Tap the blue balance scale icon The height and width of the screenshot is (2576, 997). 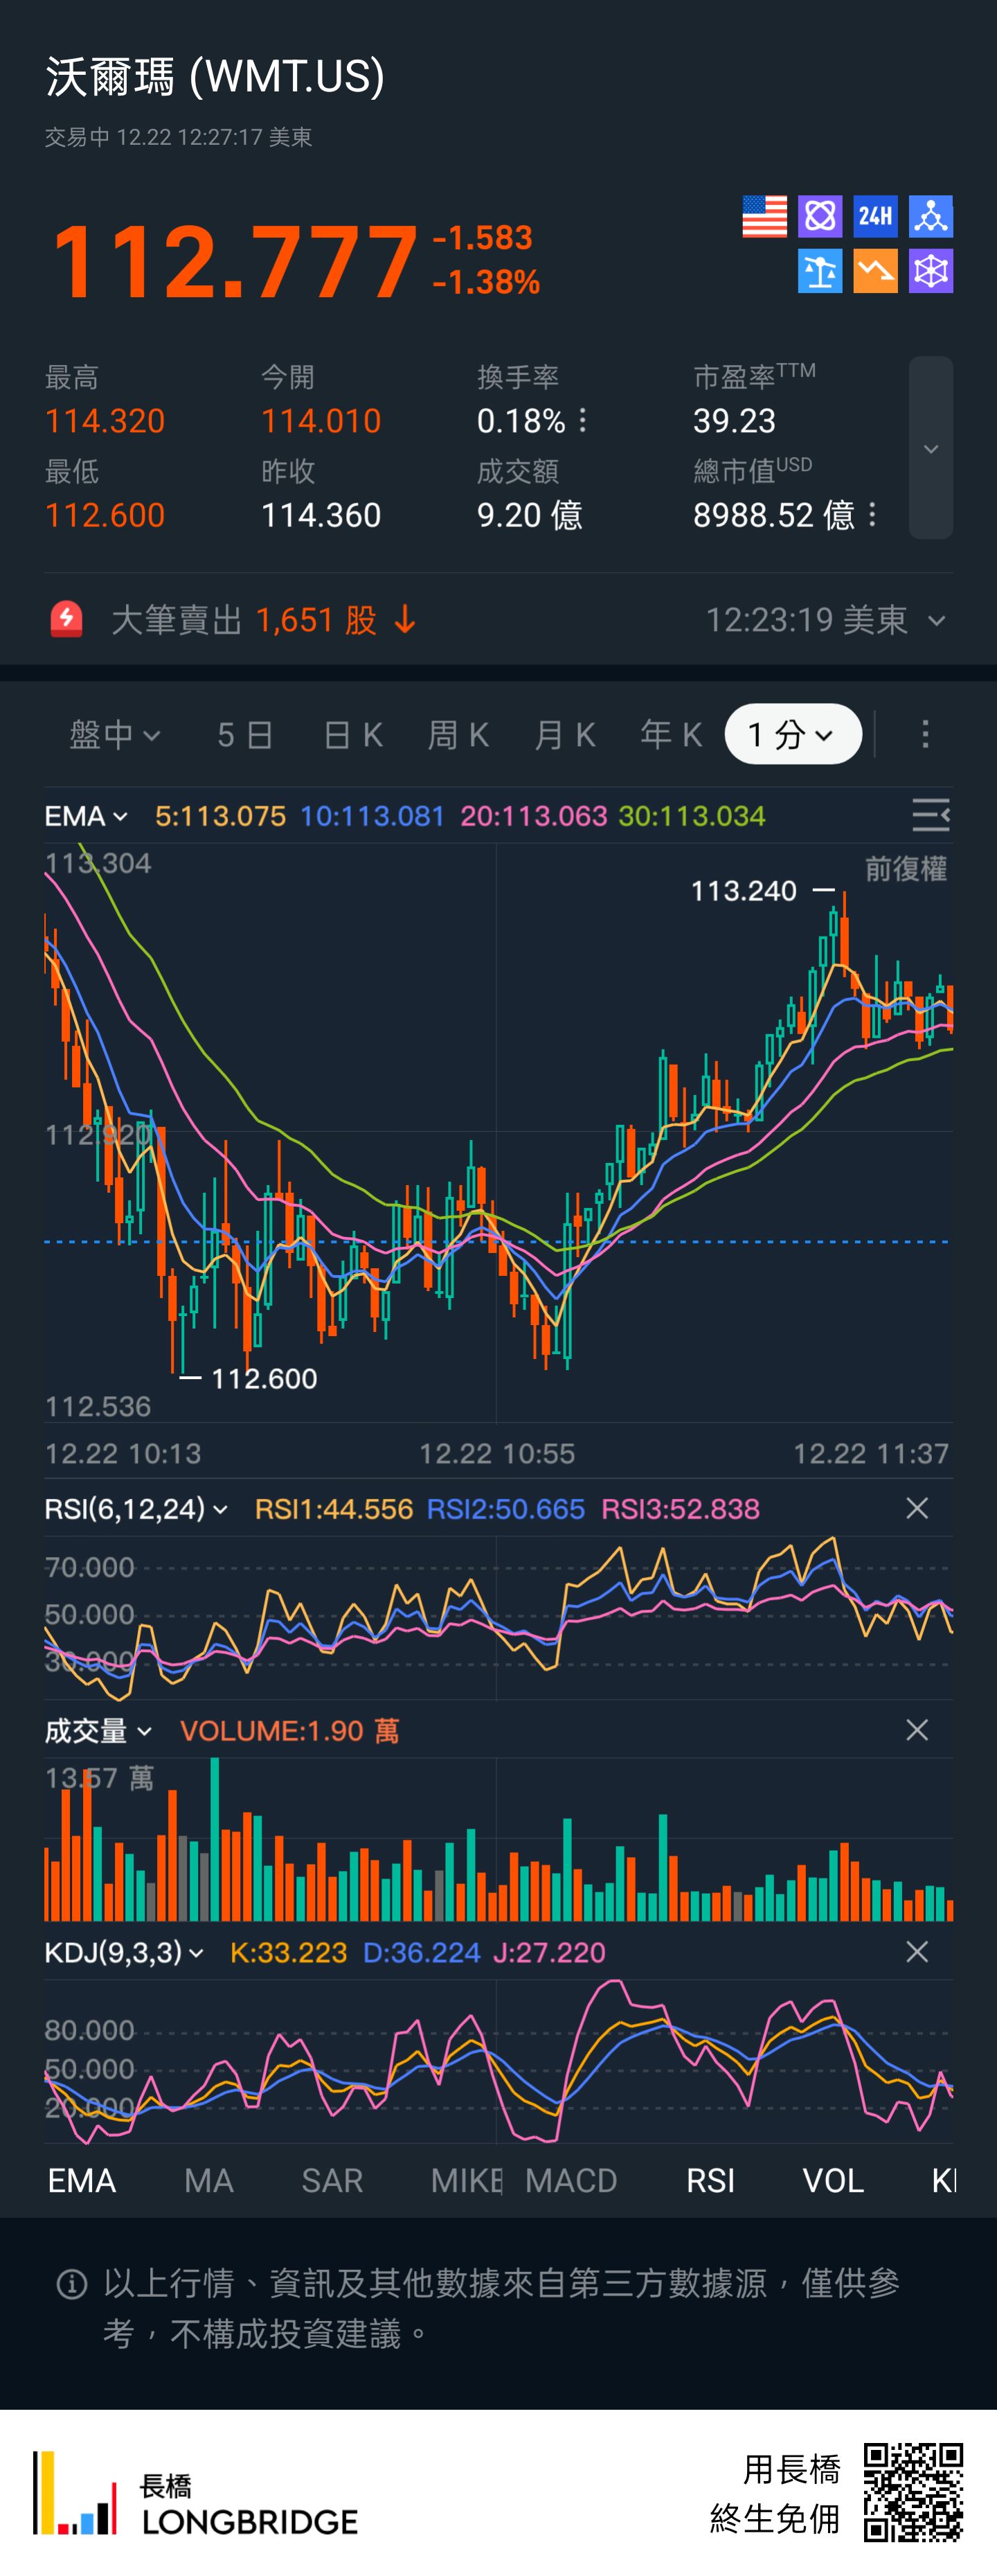[x=820, y=271]
